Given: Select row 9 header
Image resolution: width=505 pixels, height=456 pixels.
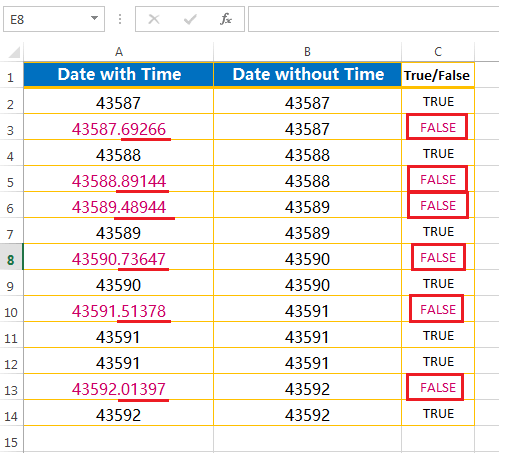Looking at the screenshot, I should pos(11,283).
